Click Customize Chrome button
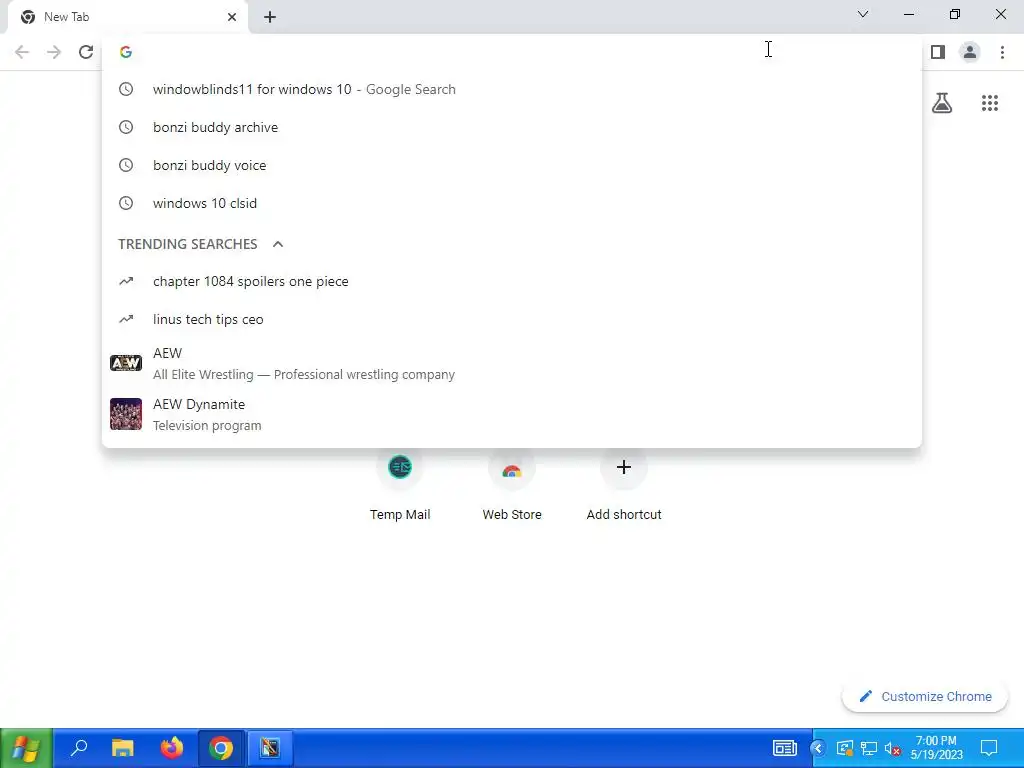 click(925, 696)
